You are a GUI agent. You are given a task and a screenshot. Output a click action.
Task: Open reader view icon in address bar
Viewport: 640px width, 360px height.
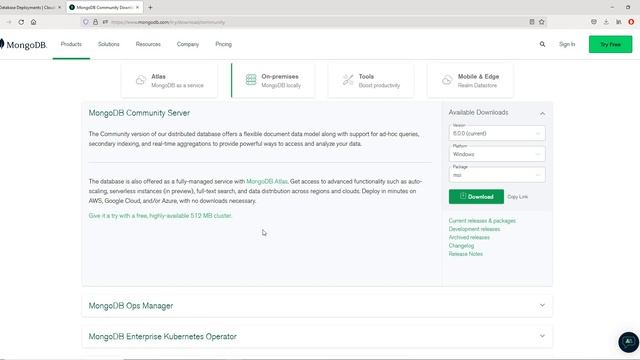(532, 22)
